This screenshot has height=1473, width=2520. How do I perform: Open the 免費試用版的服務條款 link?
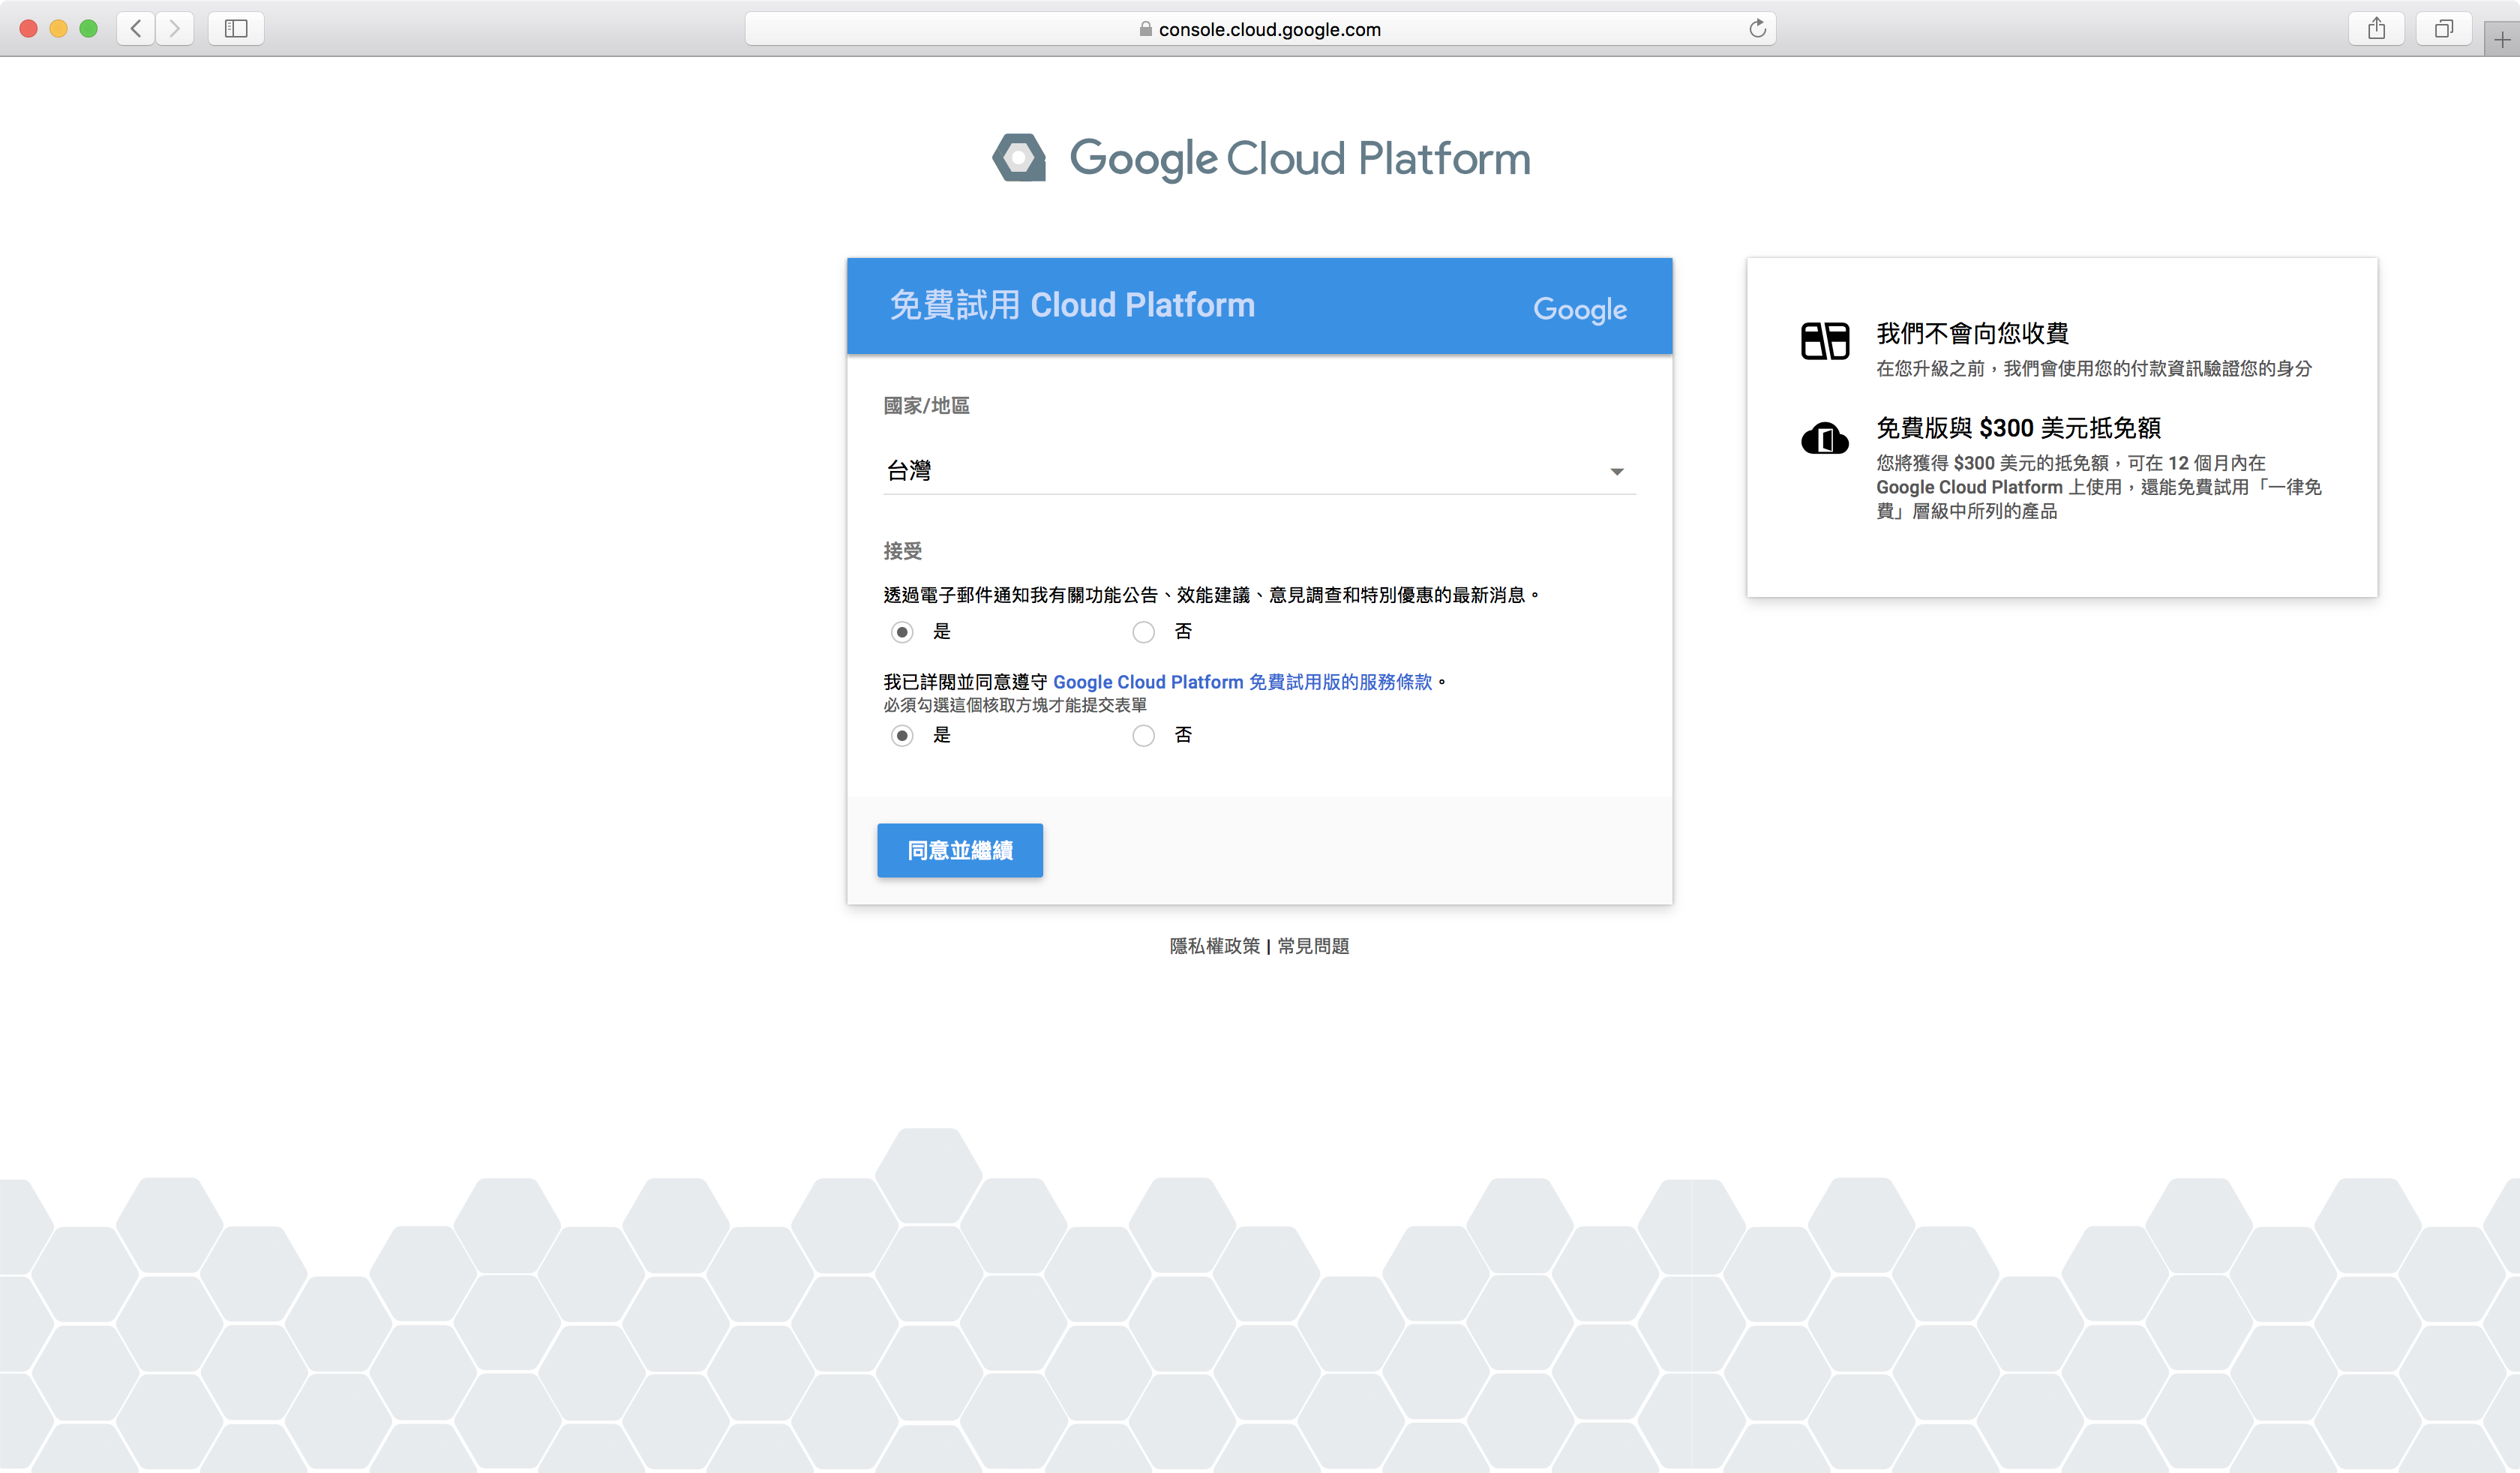pyautogui.click(x=1340, y=681)
